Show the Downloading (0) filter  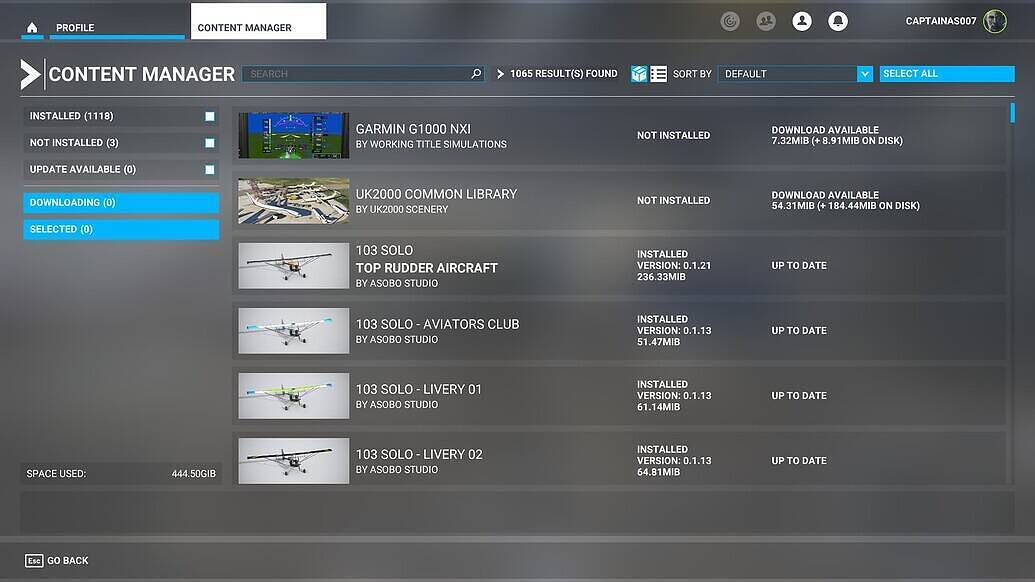pos(121,203)
